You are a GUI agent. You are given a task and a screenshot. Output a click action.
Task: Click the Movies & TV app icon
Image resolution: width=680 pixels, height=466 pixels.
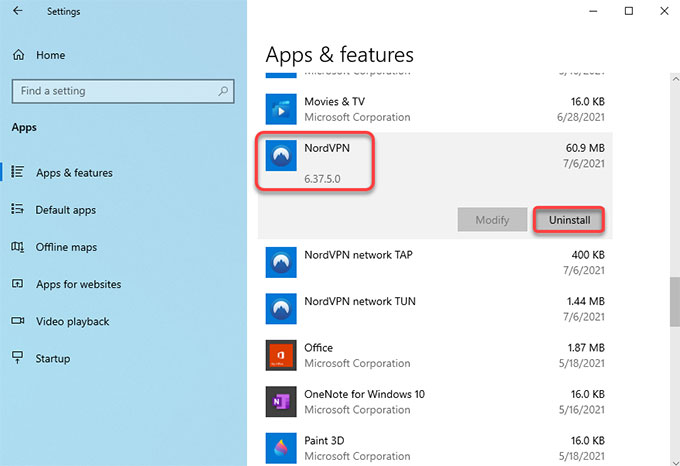click(x=281, y=109)
